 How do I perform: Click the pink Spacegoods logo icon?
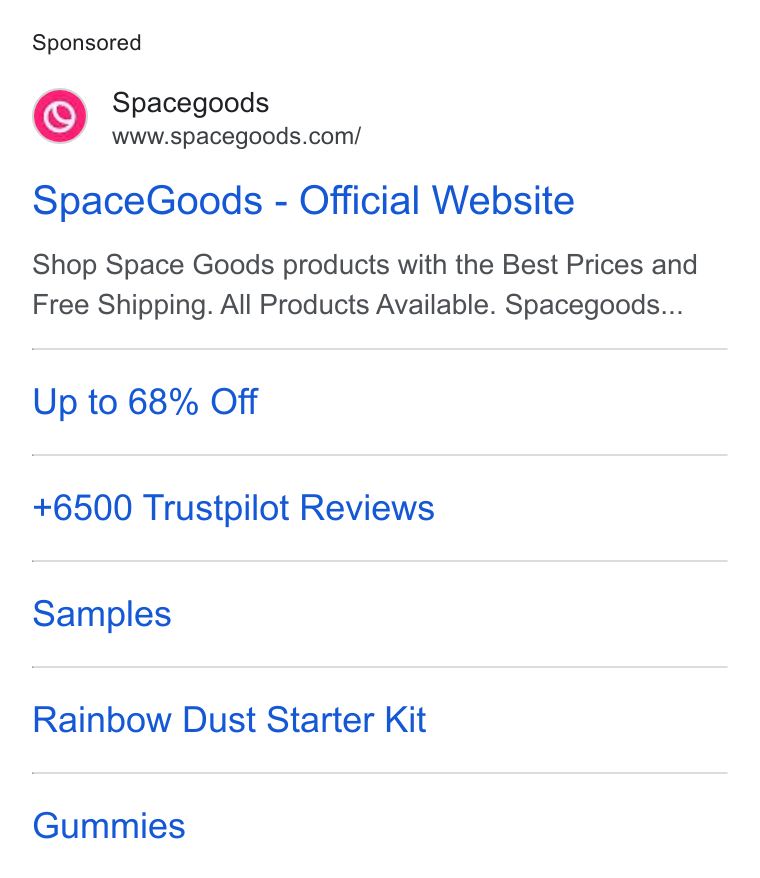click(x=60, y=116)
